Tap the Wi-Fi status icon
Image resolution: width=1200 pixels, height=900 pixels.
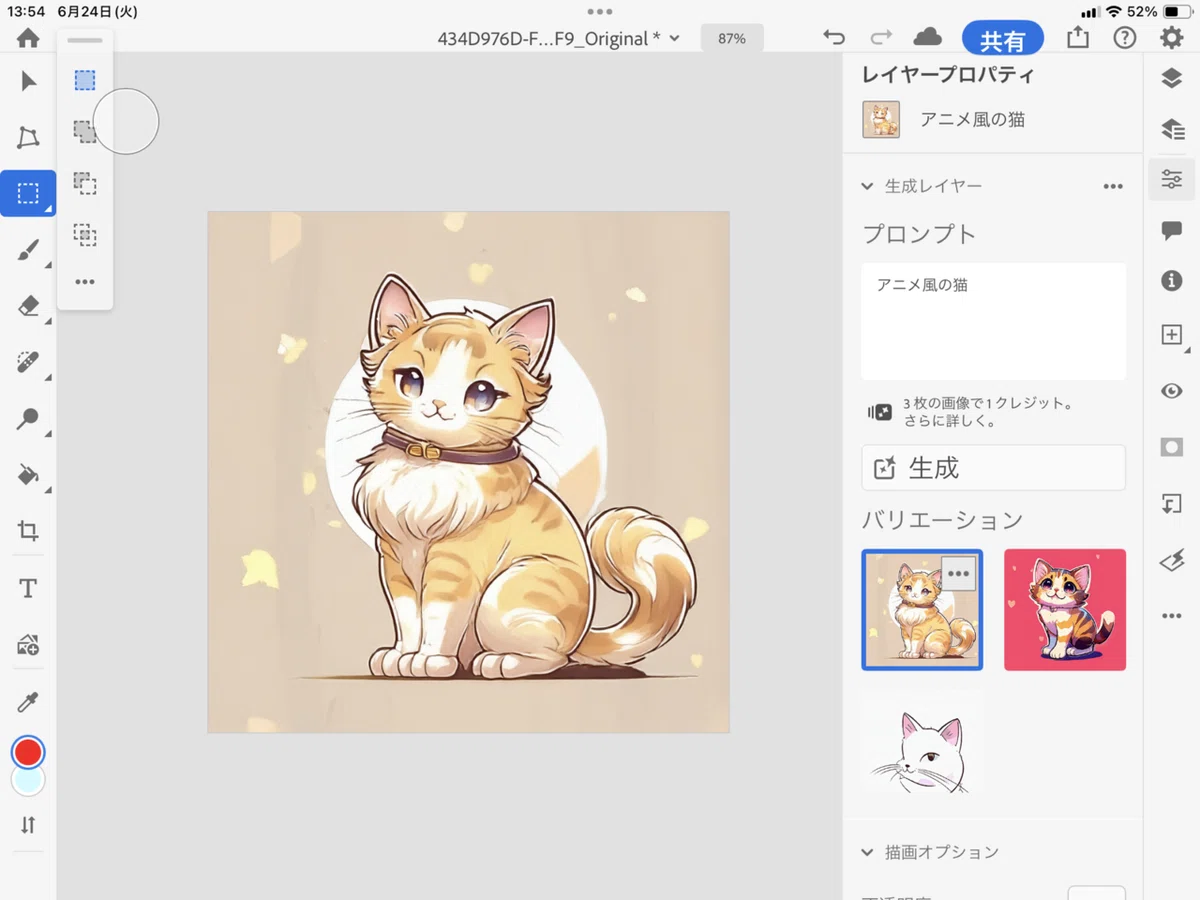pos(1113,12)
